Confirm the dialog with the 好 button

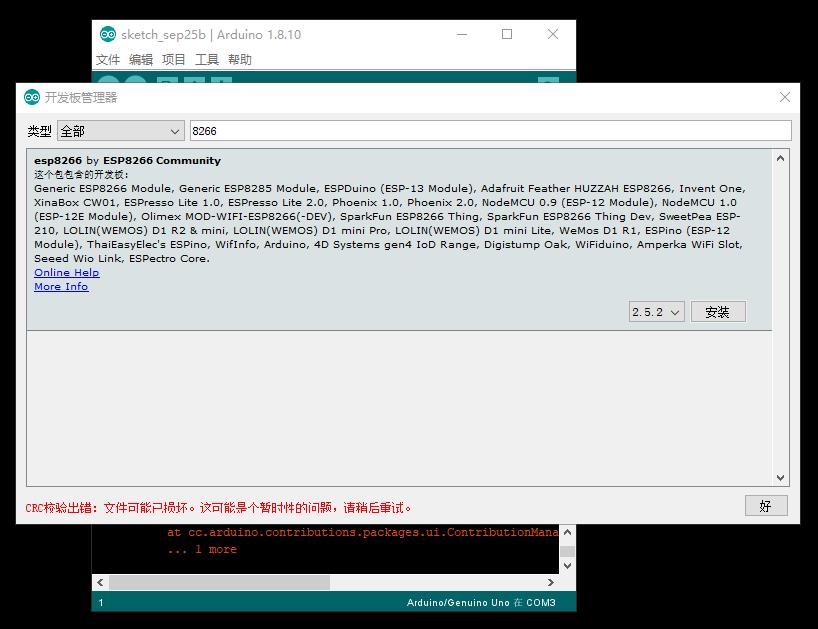pyautogui.click(x=766, y=506)
